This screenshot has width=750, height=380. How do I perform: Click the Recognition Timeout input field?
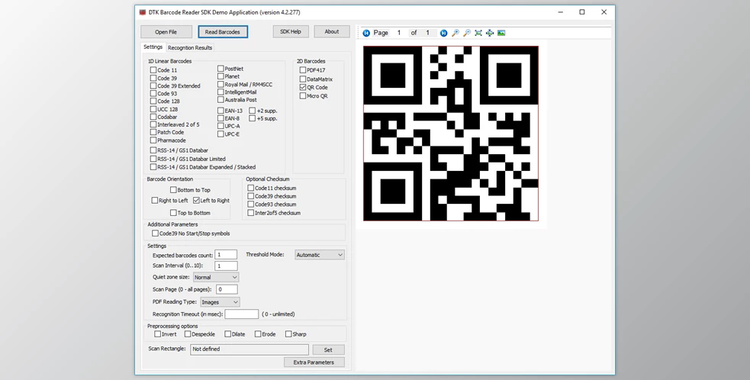click(242, 314)
